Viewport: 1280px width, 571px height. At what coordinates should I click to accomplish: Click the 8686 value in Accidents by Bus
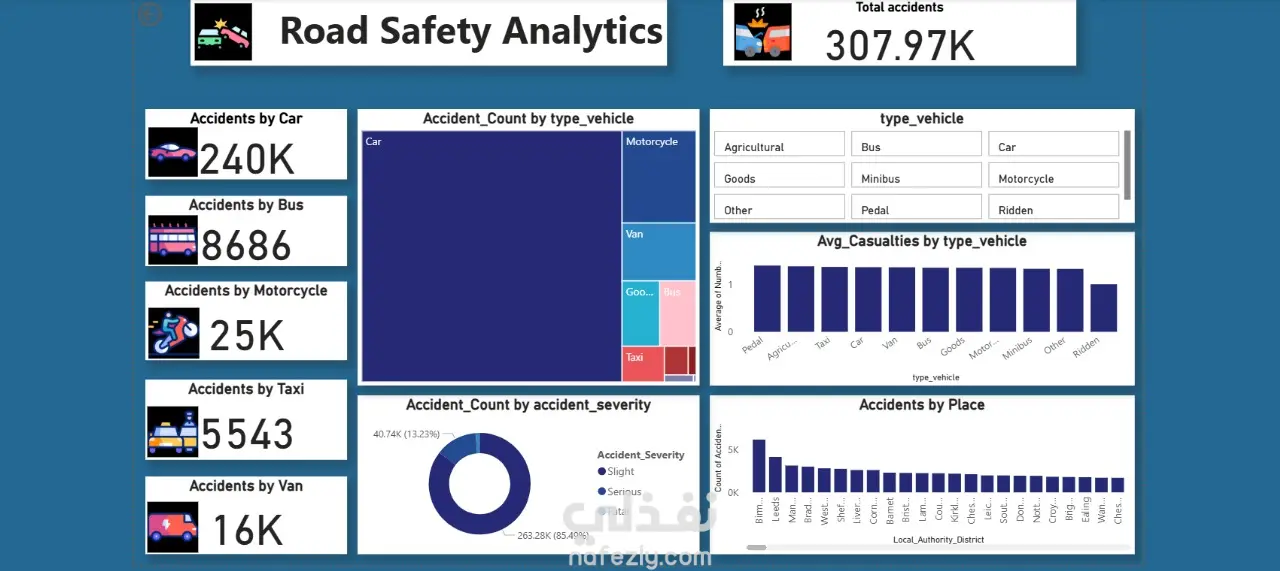[x=246, y=246]
